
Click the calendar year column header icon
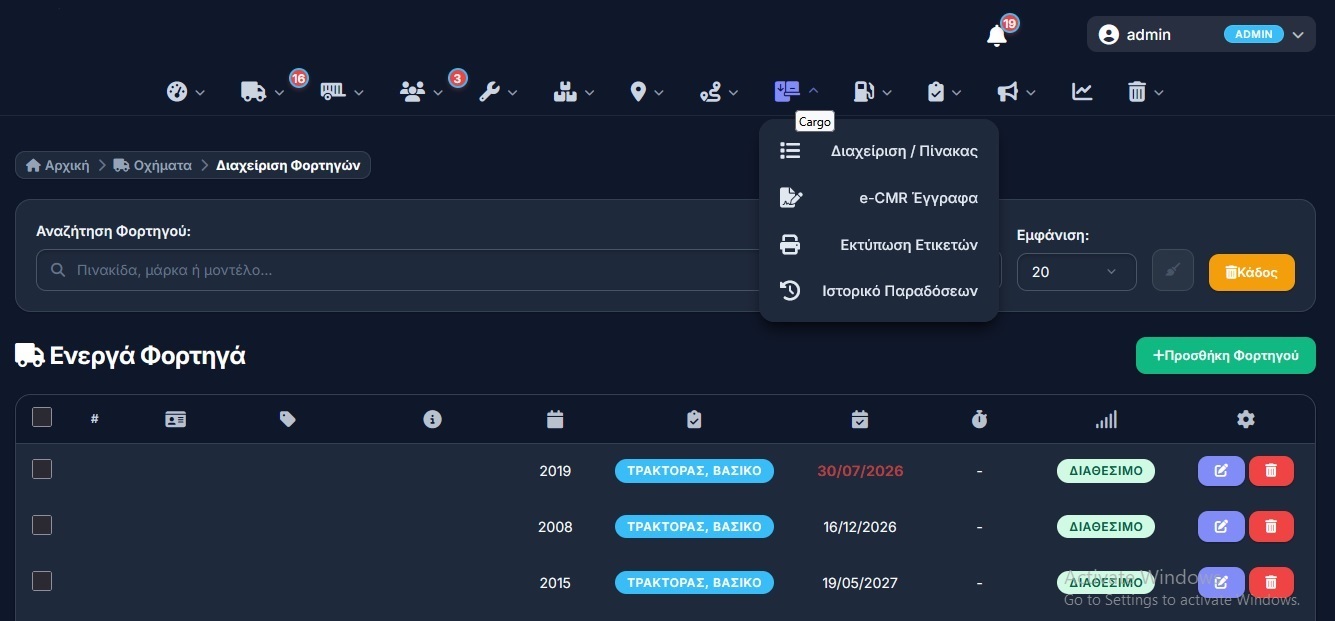[x=555, y=420]
